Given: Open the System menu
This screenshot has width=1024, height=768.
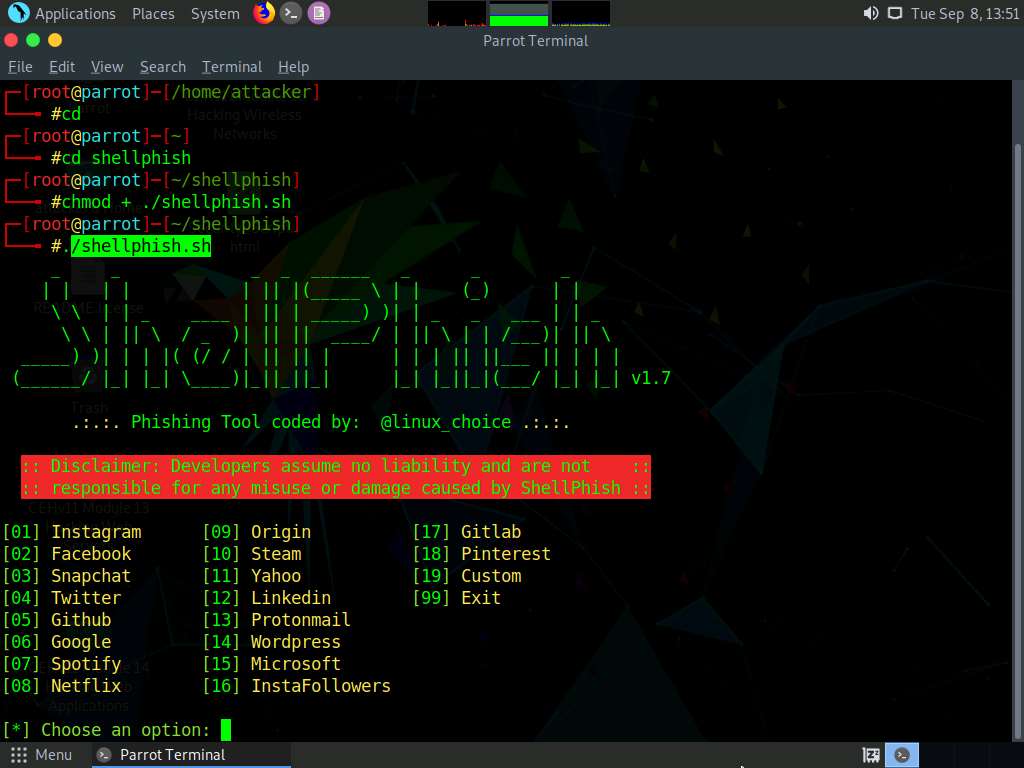Looking at the screenshot, I should point(215,13).
